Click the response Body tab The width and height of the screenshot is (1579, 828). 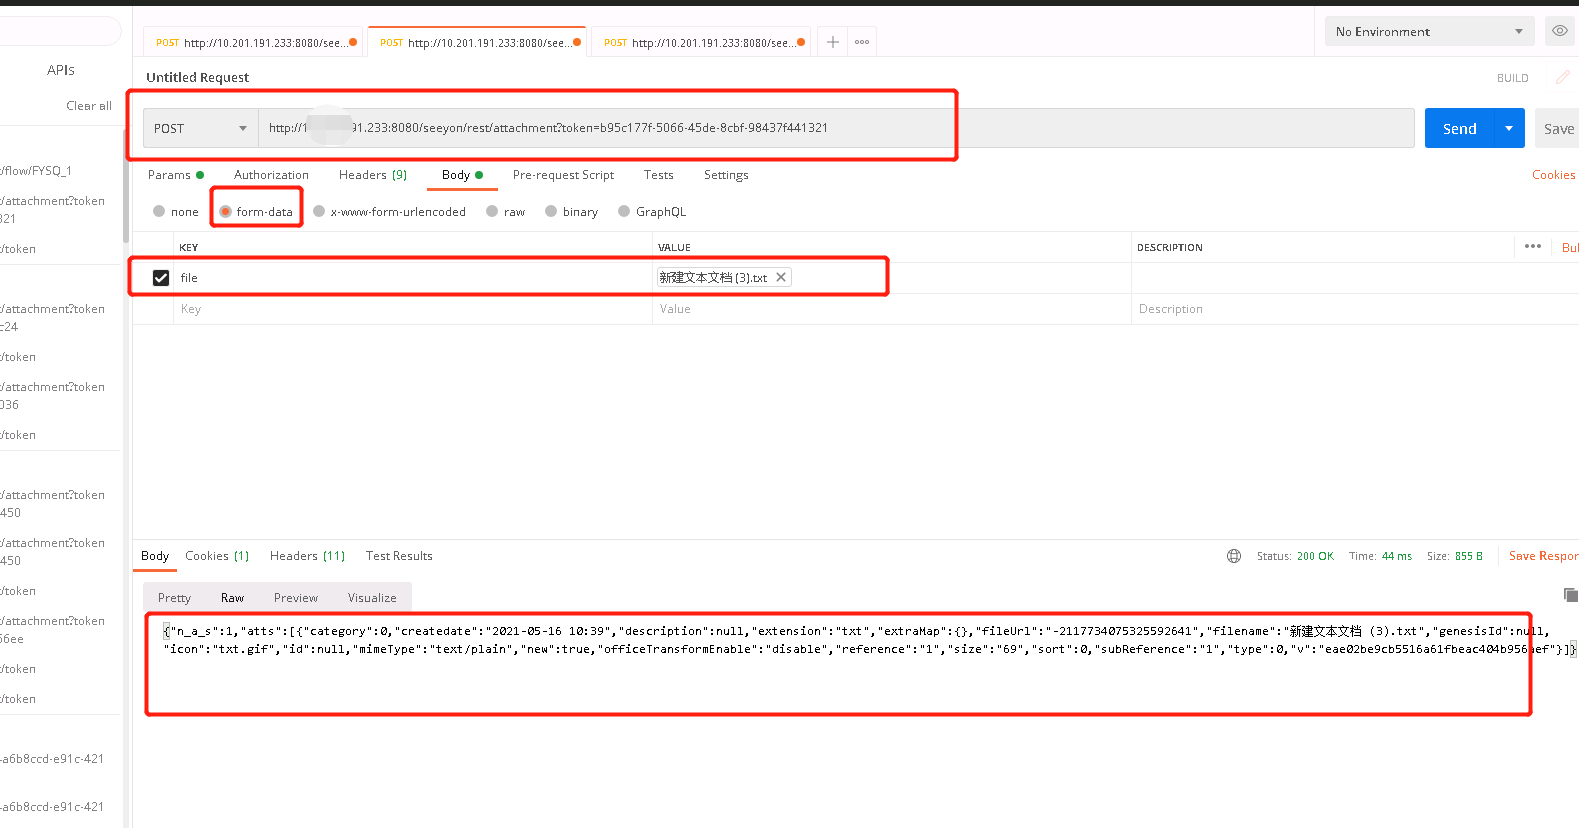[x=155, y=555]
